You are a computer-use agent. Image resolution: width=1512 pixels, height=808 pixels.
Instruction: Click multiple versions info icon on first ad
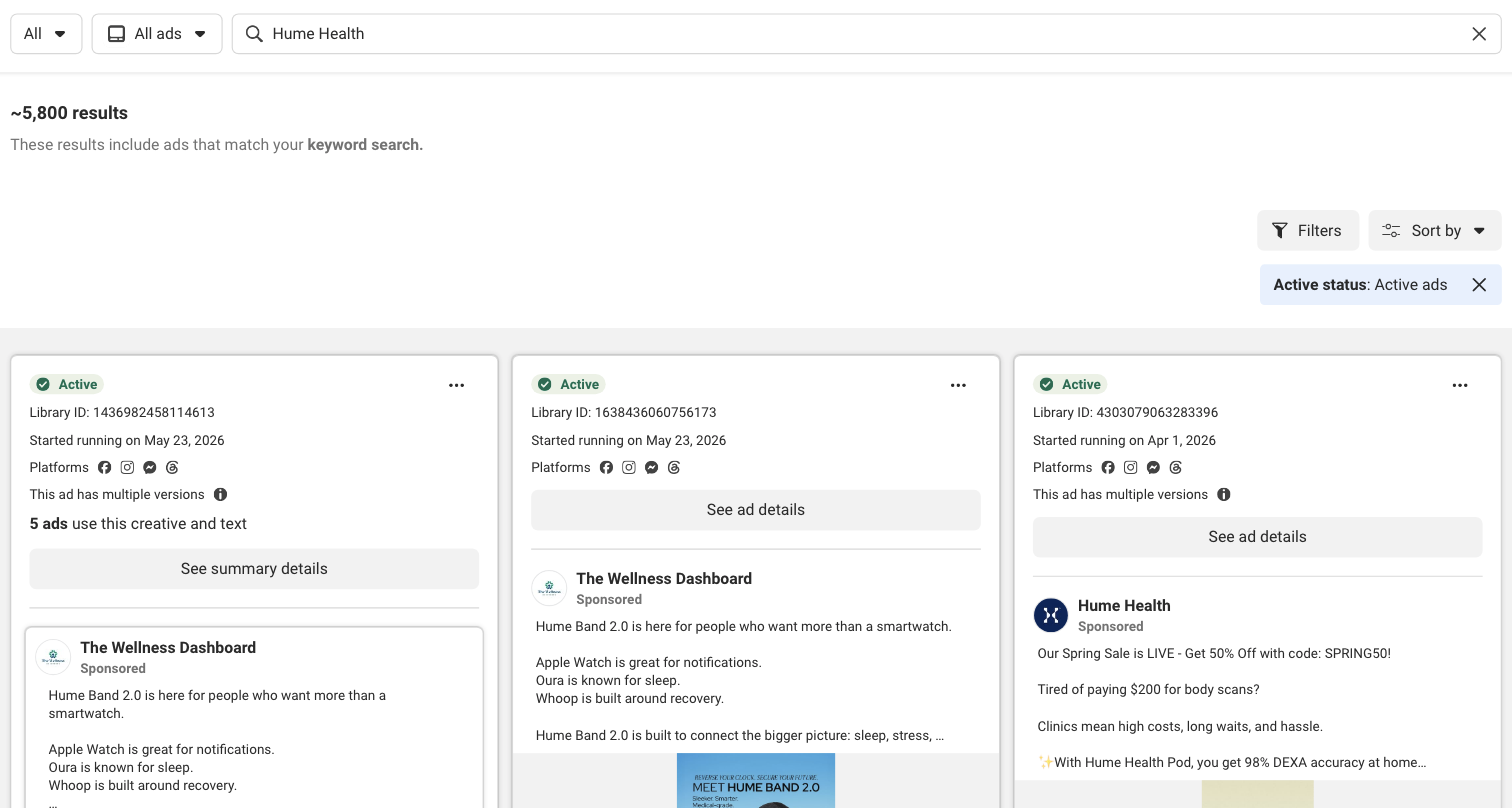[220, 494]
